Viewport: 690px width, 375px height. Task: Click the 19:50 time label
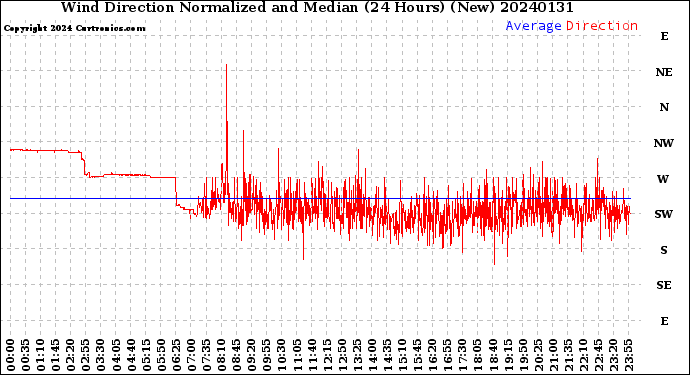click(x=523, y=355)
